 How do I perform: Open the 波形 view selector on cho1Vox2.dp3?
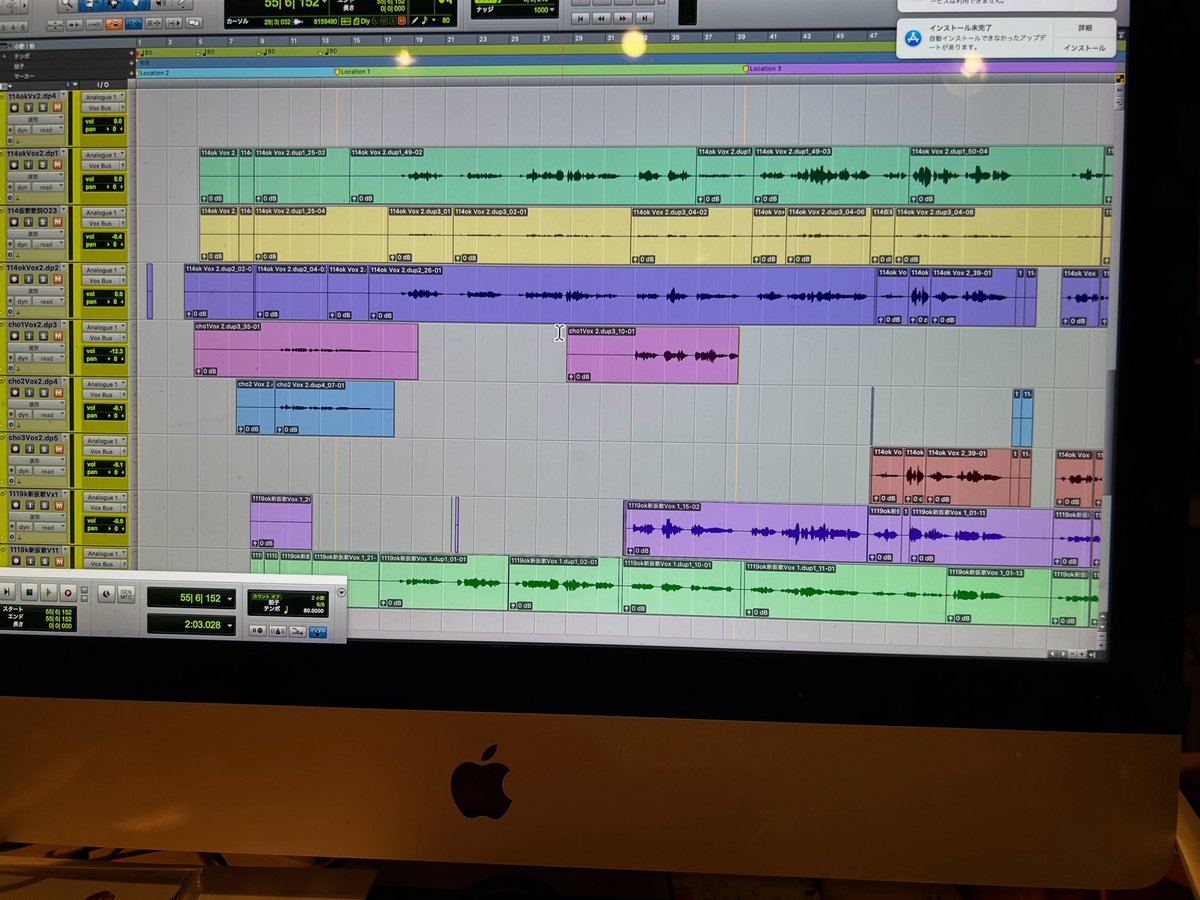pyautogui.click(x=36, y=348)
